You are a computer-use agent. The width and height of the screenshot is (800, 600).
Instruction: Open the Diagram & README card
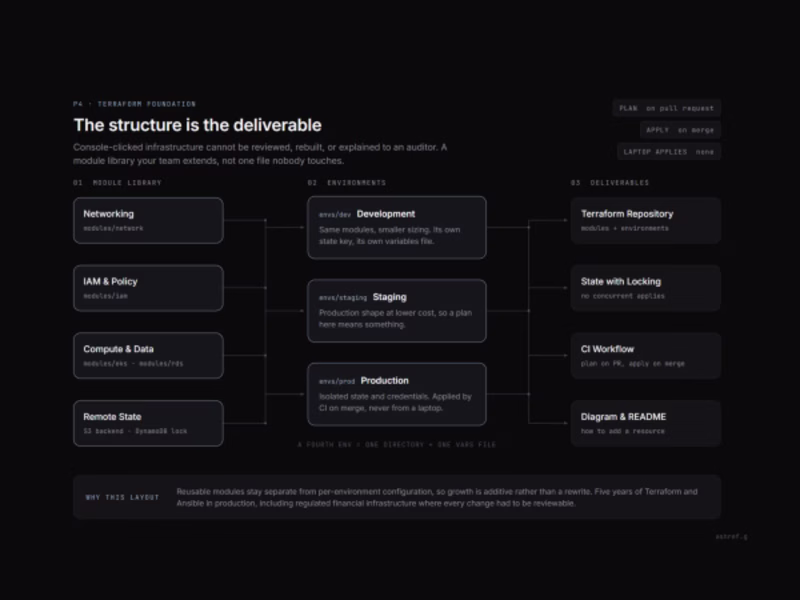point(645,423)
